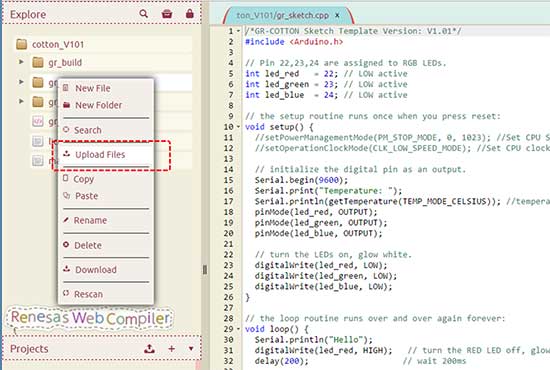Fold setup function at line 10
Image resolution: width=550 pixels, height=370 pixels.
click(239, 127)
